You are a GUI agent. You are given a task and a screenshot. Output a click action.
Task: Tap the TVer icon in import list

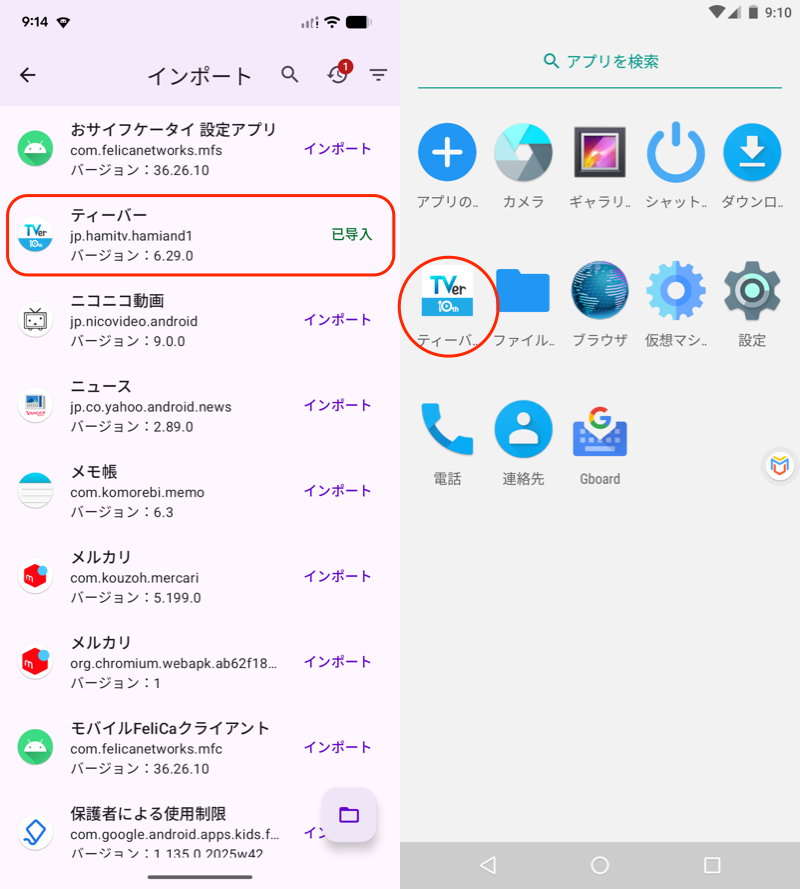click(35, 235)
